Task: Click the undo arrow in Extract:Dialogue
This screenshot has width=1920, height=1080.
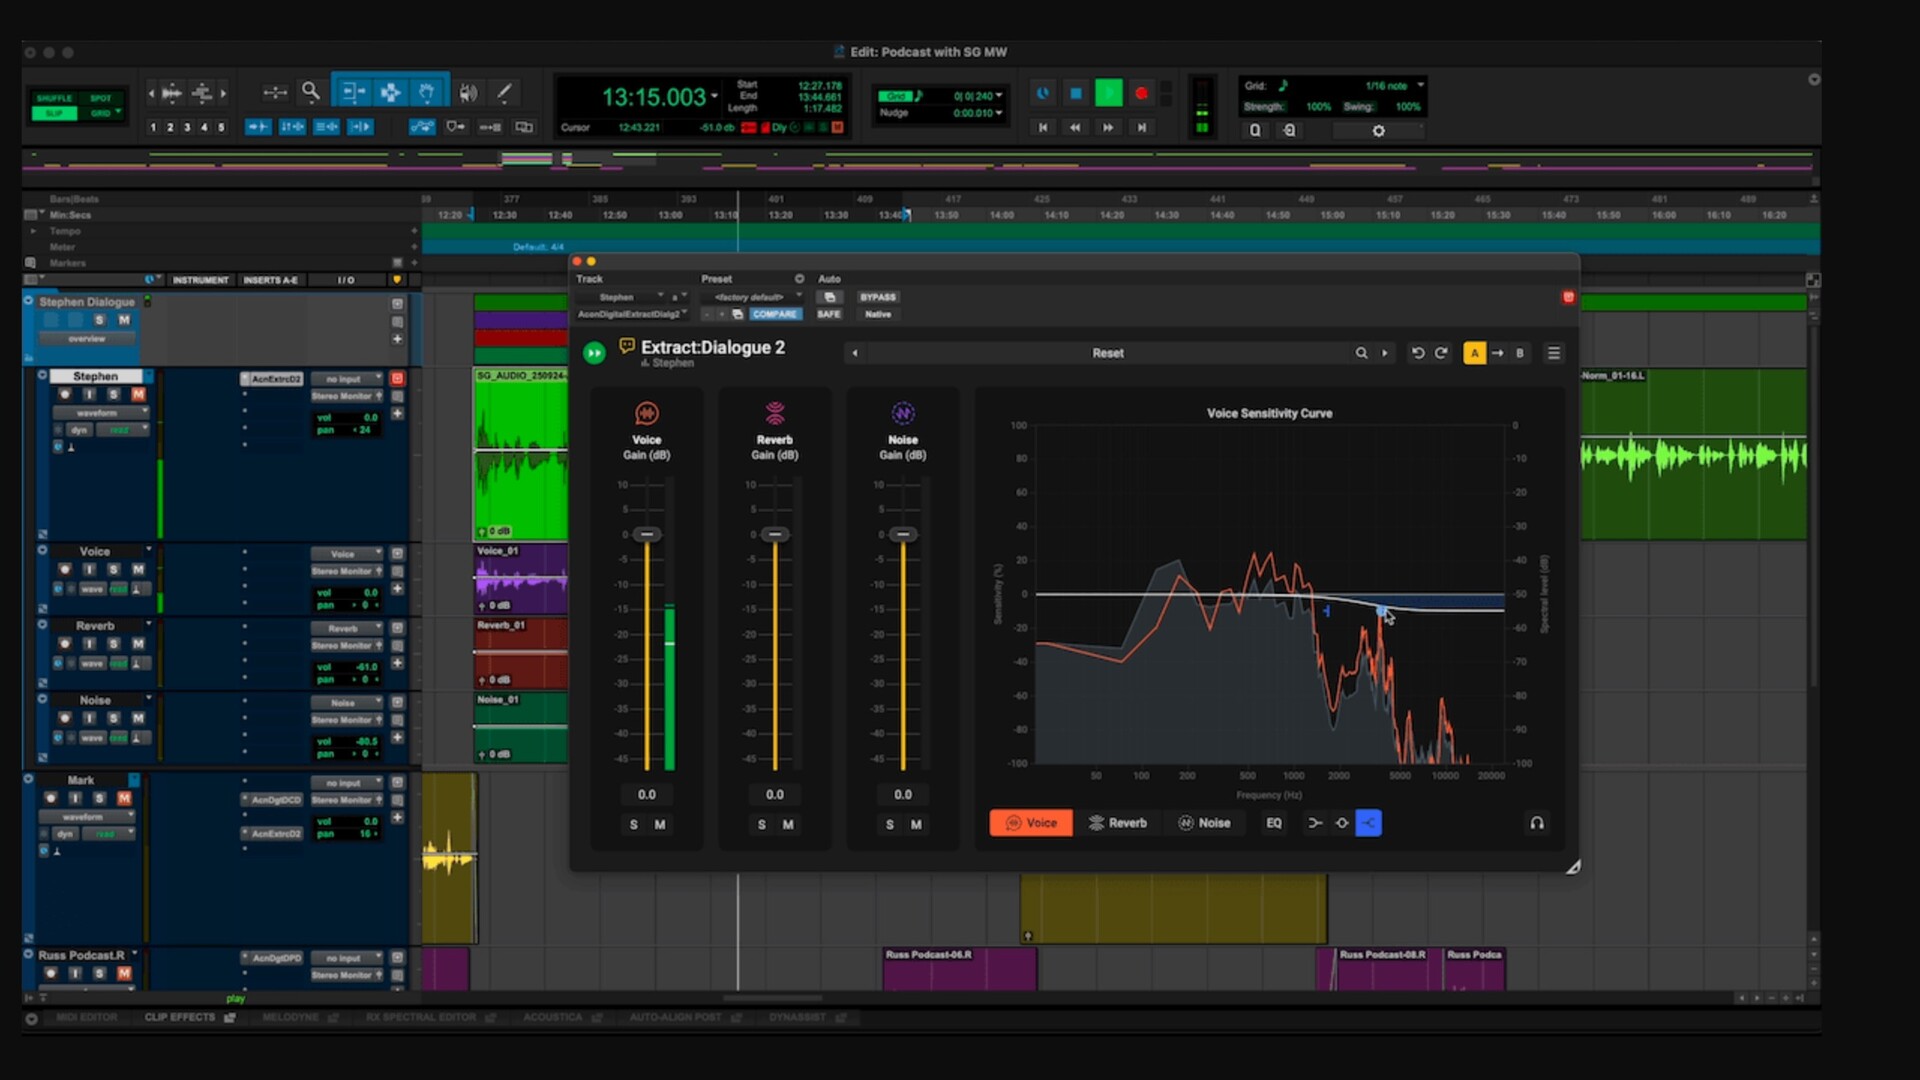Action: pyautogui.click(x=1417, y=353)
